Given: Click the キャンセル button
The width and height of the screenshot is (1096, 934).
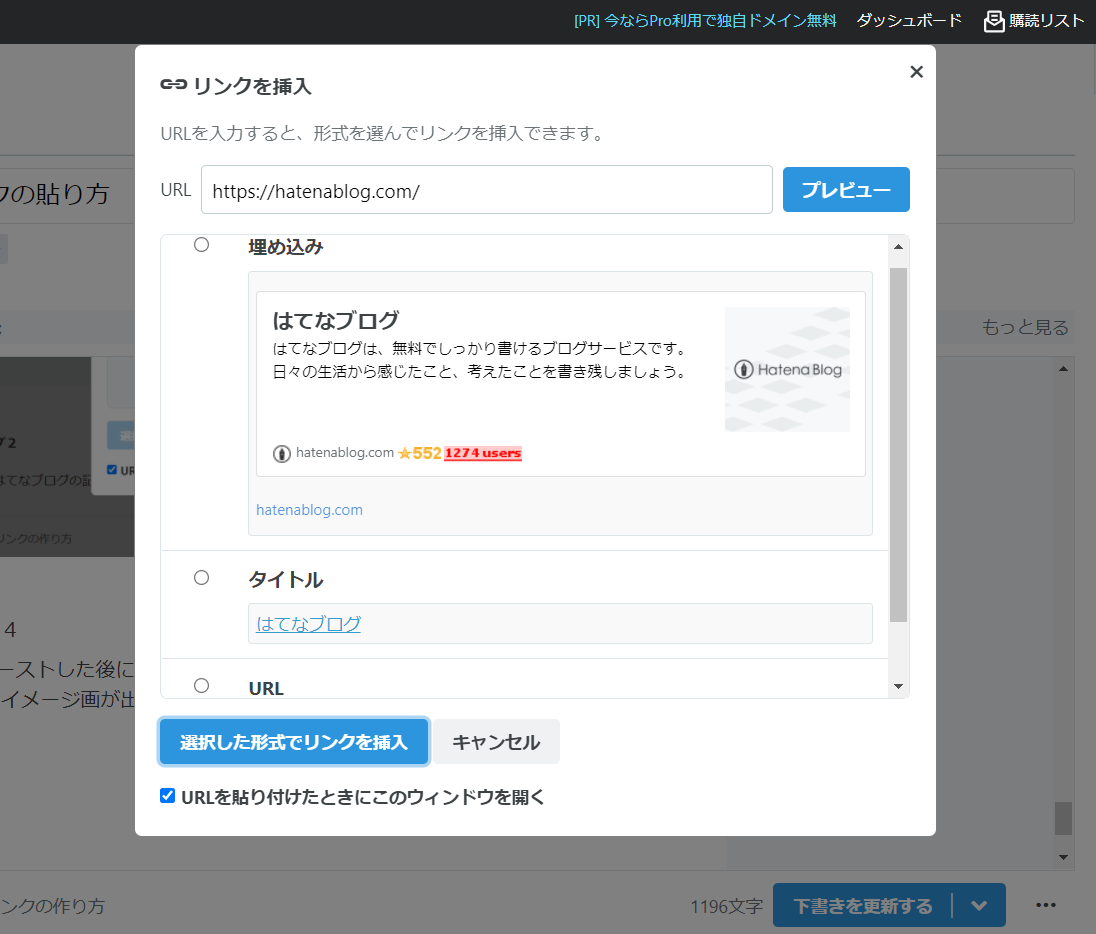Looking at the screenshot, I should tap(496, 742).
